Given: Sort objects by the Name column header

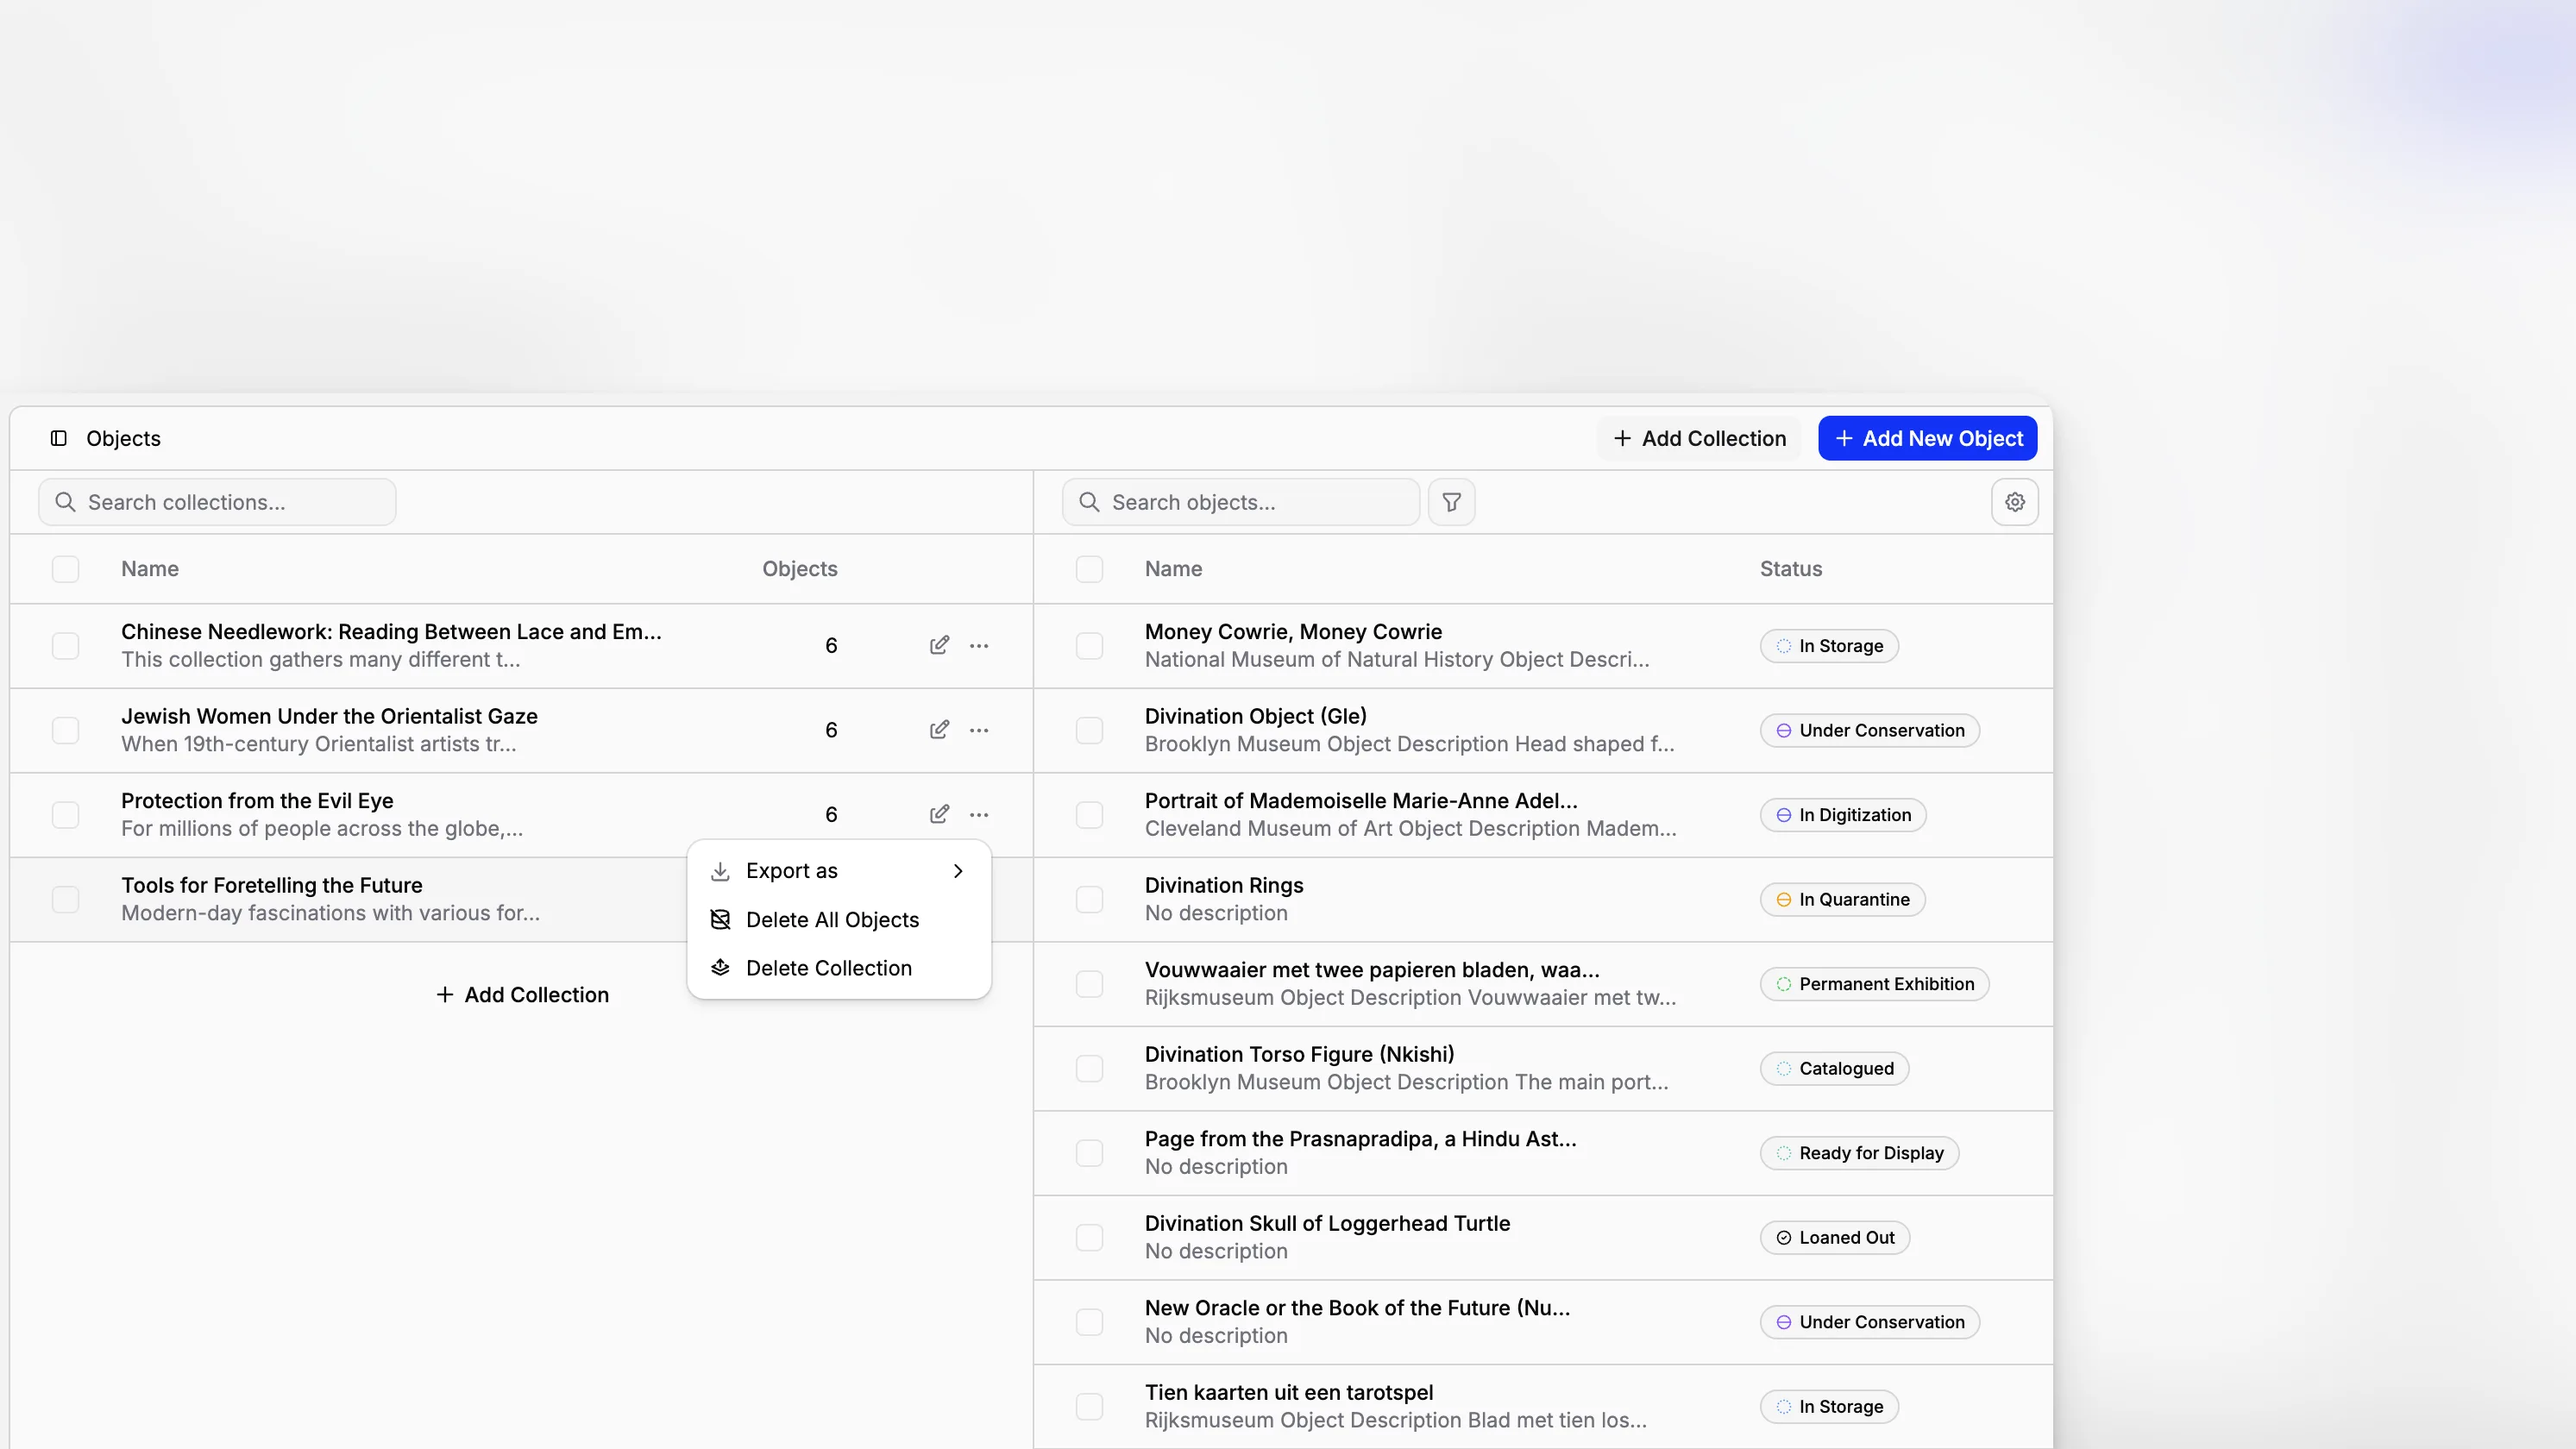Looking at the screenshot, I should coord(1173,569).
